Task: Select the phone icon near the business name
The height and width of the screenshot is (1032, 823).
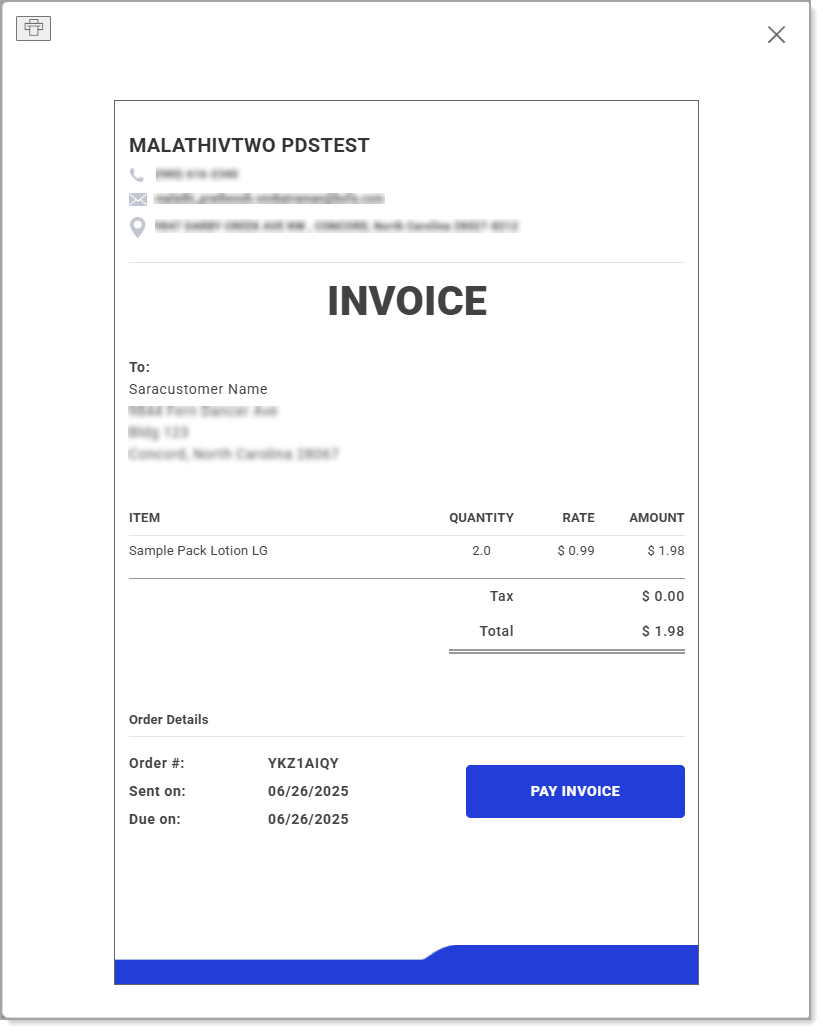Action: coord(137,174)
